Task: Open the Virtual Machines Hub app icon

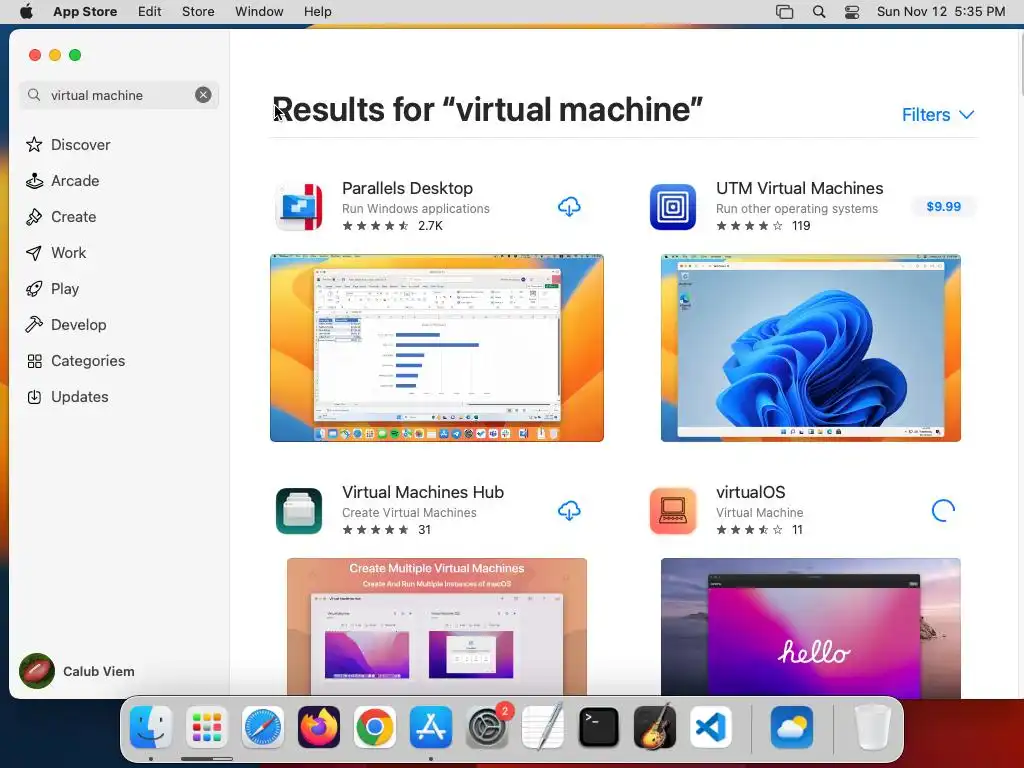Action: pos(299,511)
